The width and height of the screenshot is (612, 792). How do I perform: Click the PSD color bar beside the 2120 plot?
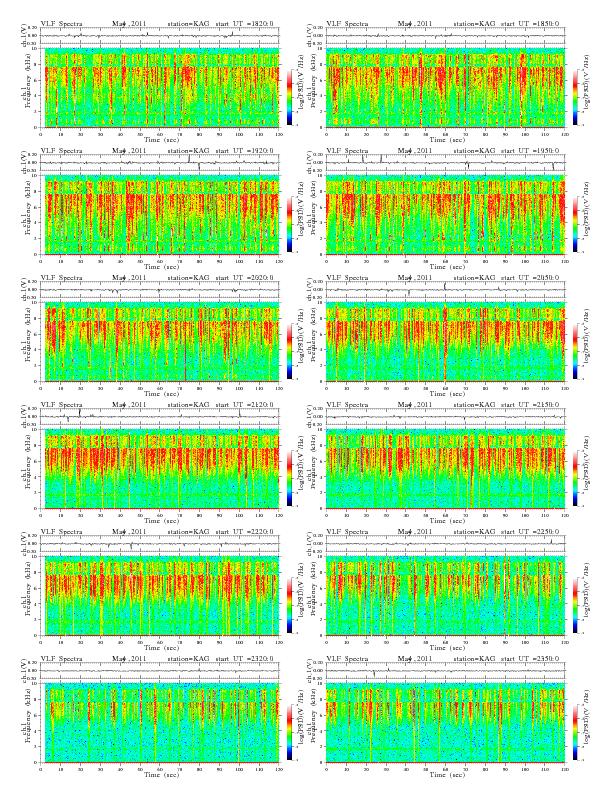(289, 478)
